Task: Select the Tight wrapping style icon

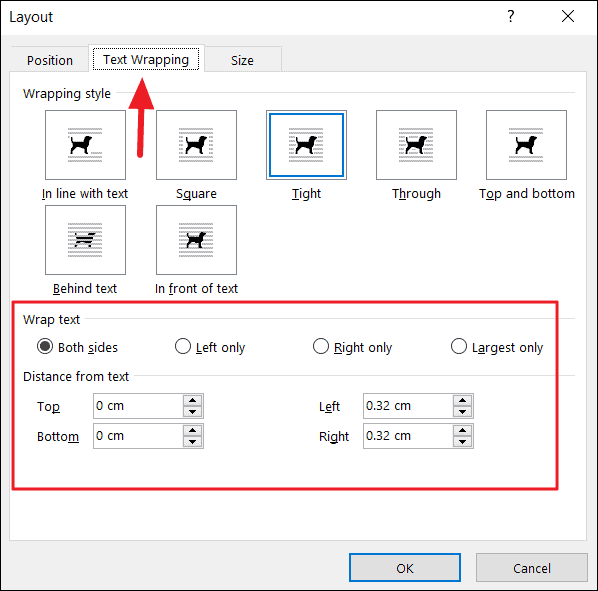Action: click(306, 145)
